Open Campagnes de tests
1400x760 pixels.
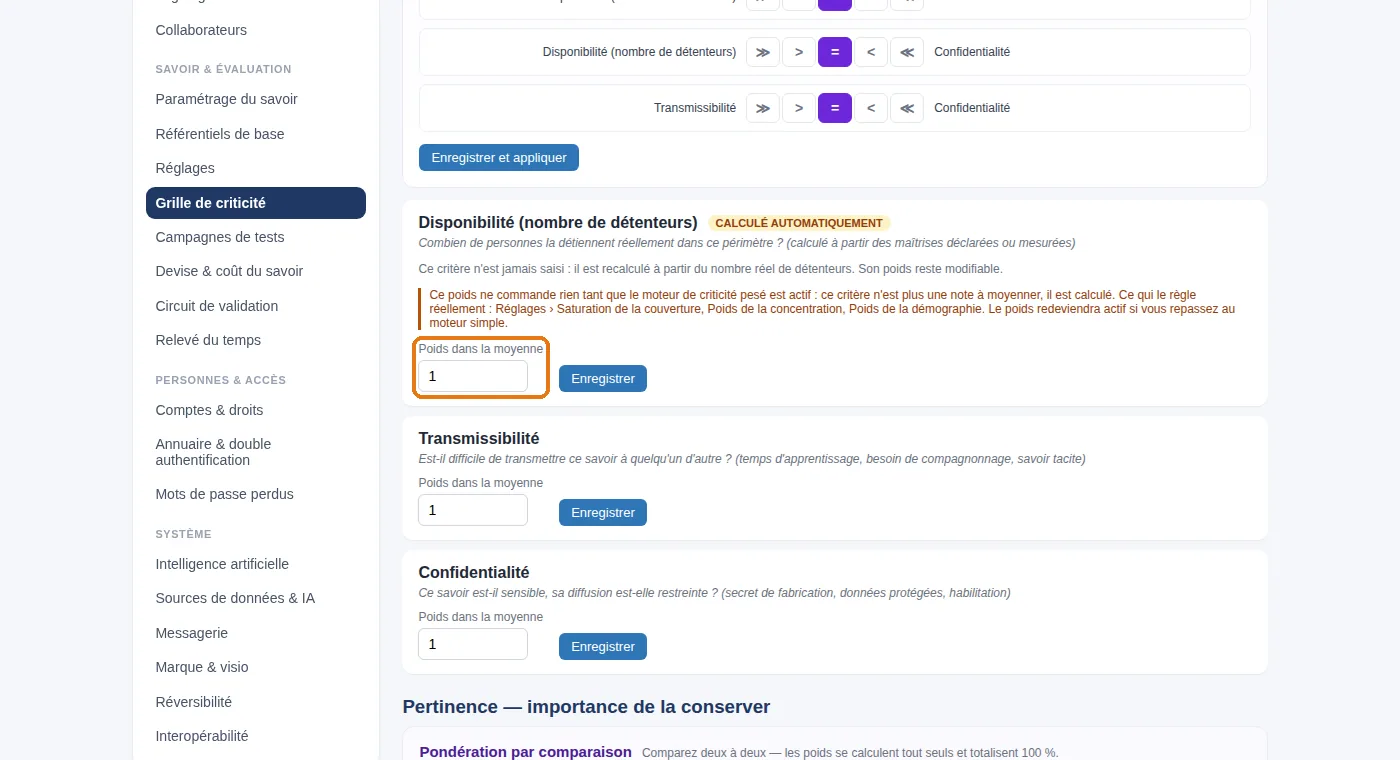pos(256,237)
